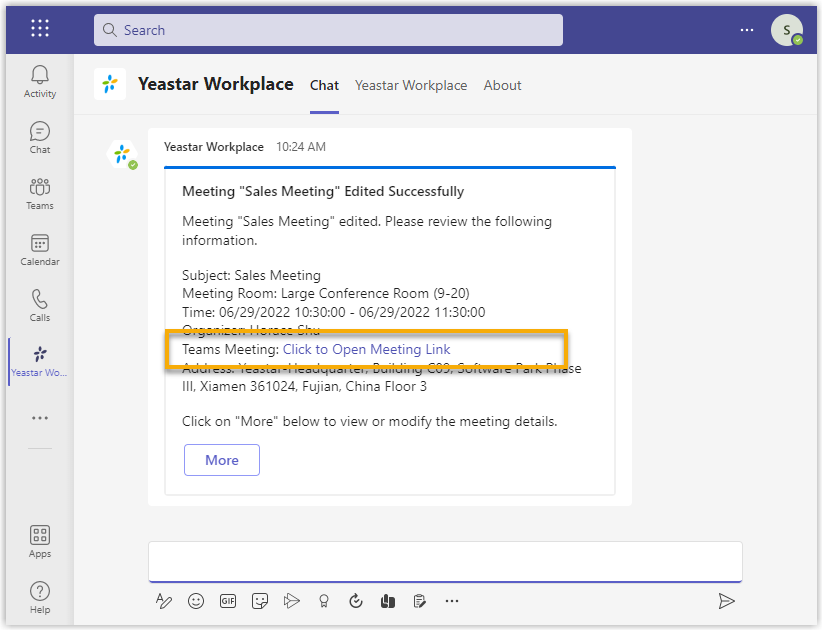Open the sticker picker
The width and height of the screenshot is (823, 631).
(260, 601)
